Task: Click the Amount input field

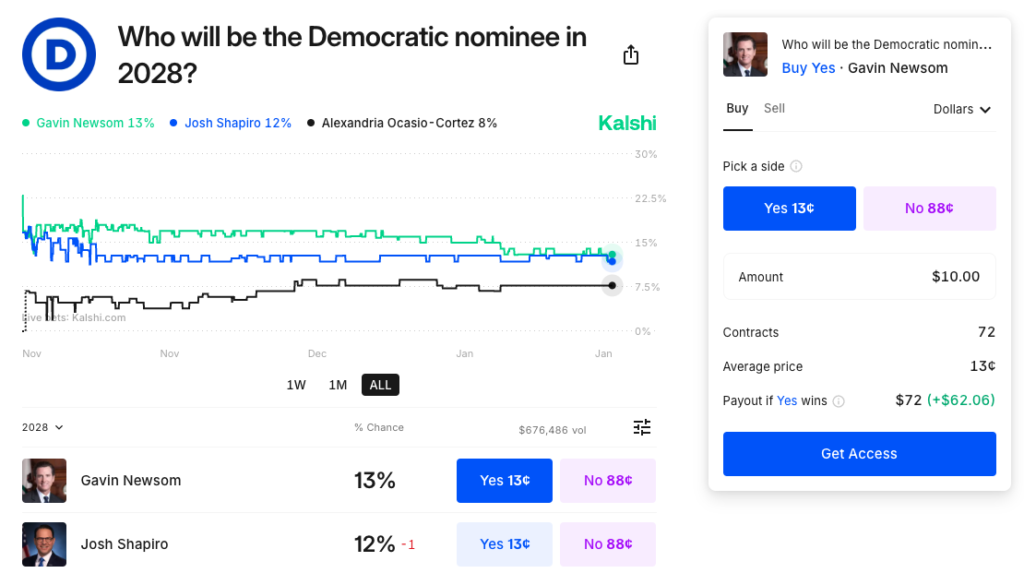Action: 859,277
